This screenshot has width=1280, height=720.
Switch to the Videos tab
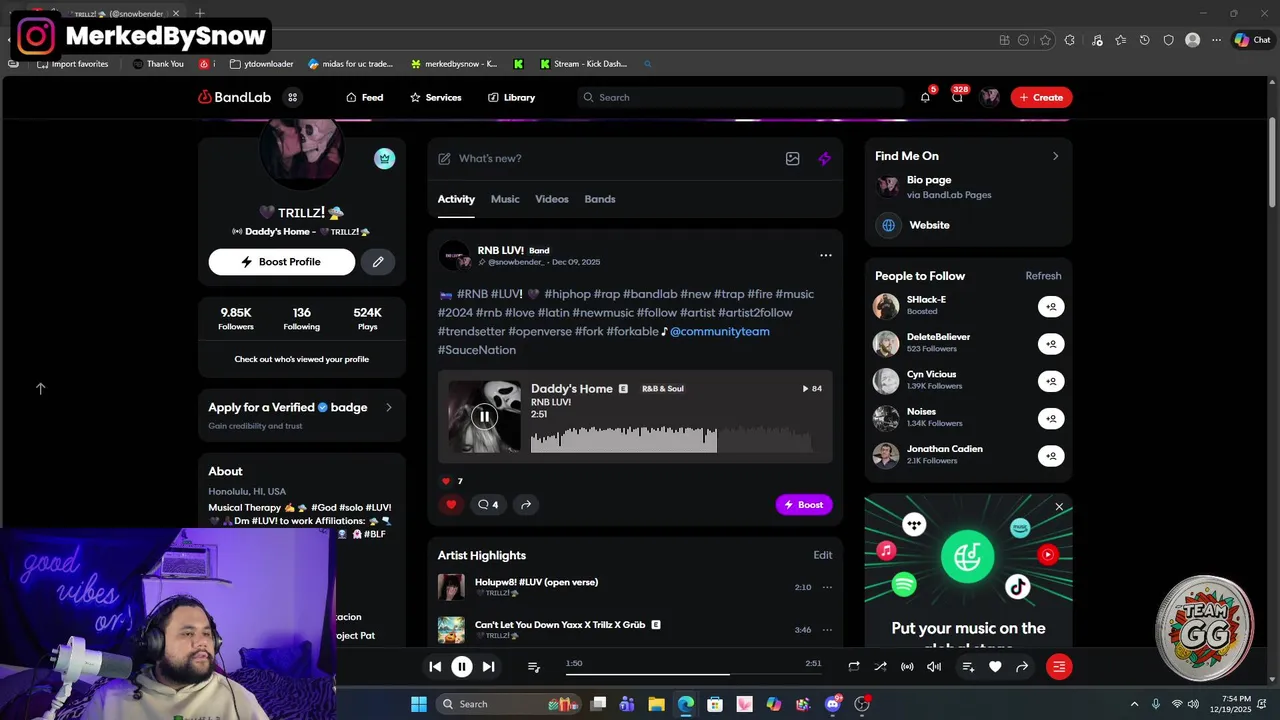pos(552,199)
